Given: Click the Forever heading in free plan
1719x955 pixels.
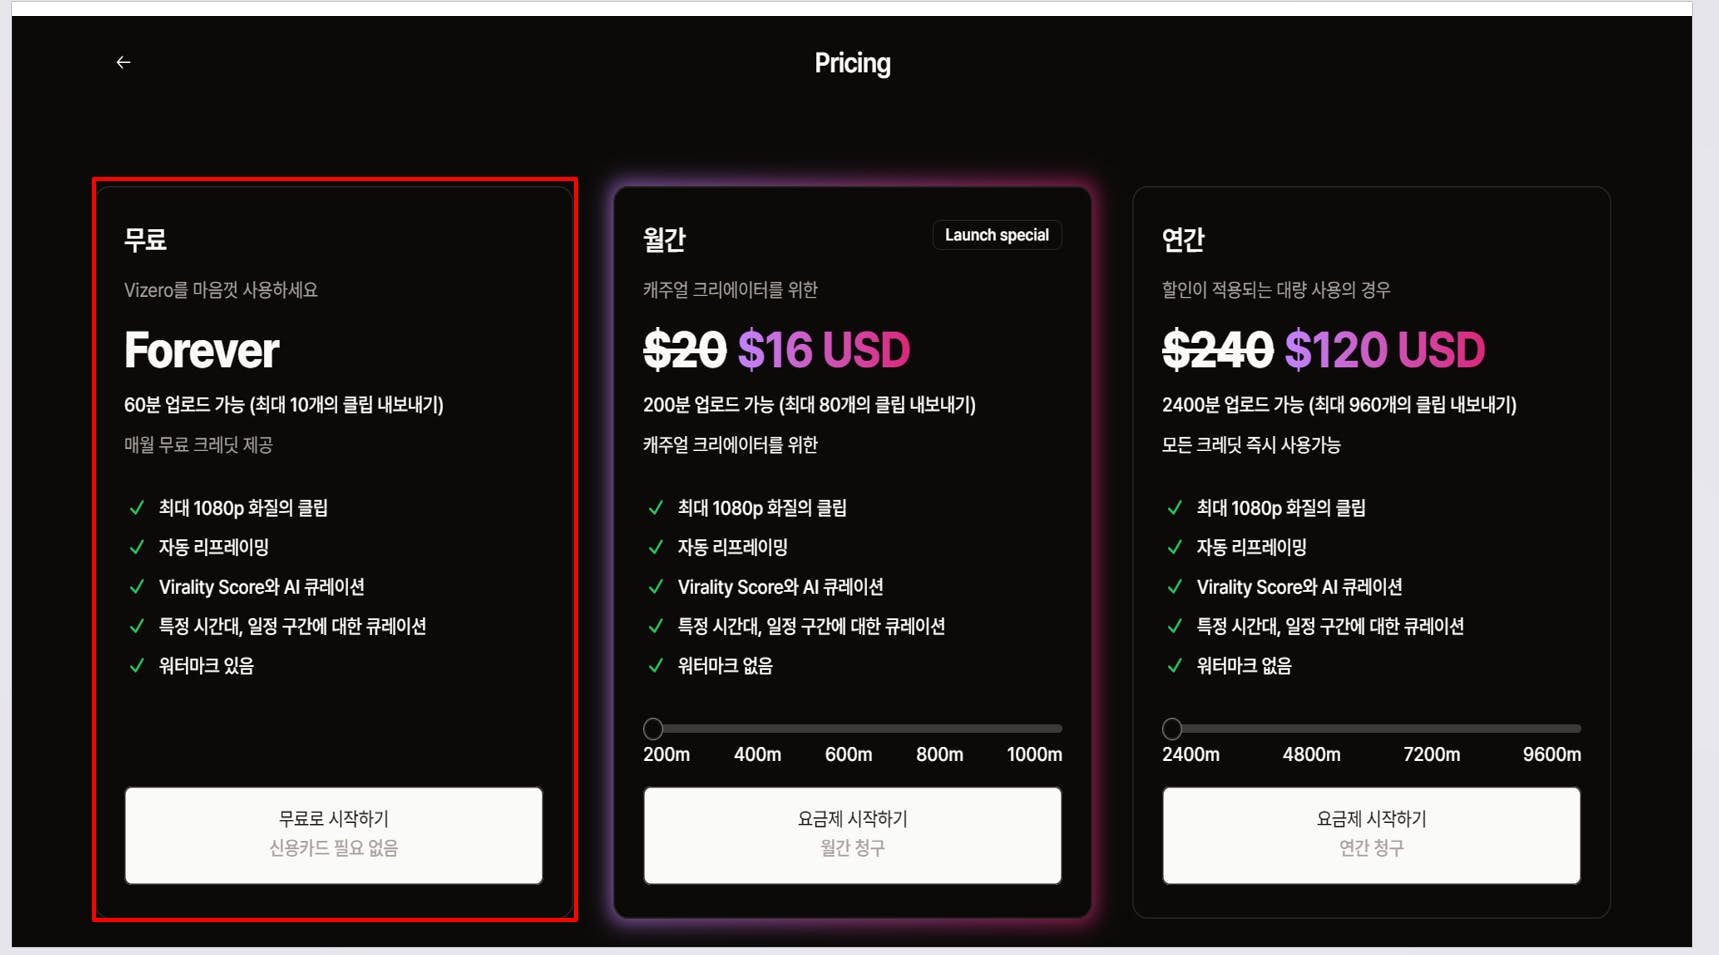Looking at the screenshot, I should tap(201, 350).
